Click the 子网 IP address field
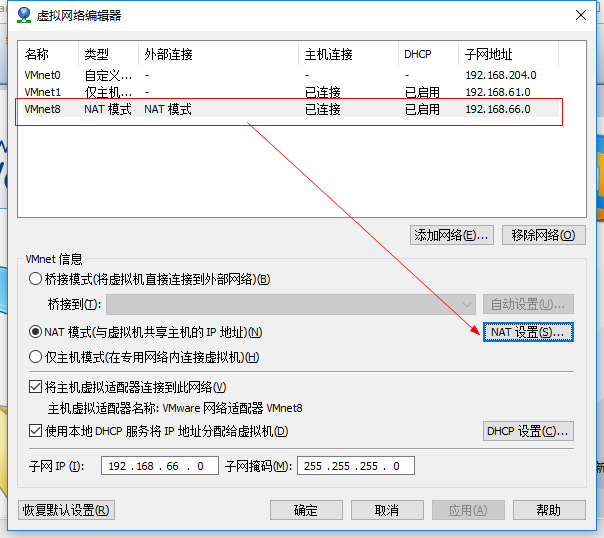The width and height of the screenshot is (604, 538). click(160, 466)
